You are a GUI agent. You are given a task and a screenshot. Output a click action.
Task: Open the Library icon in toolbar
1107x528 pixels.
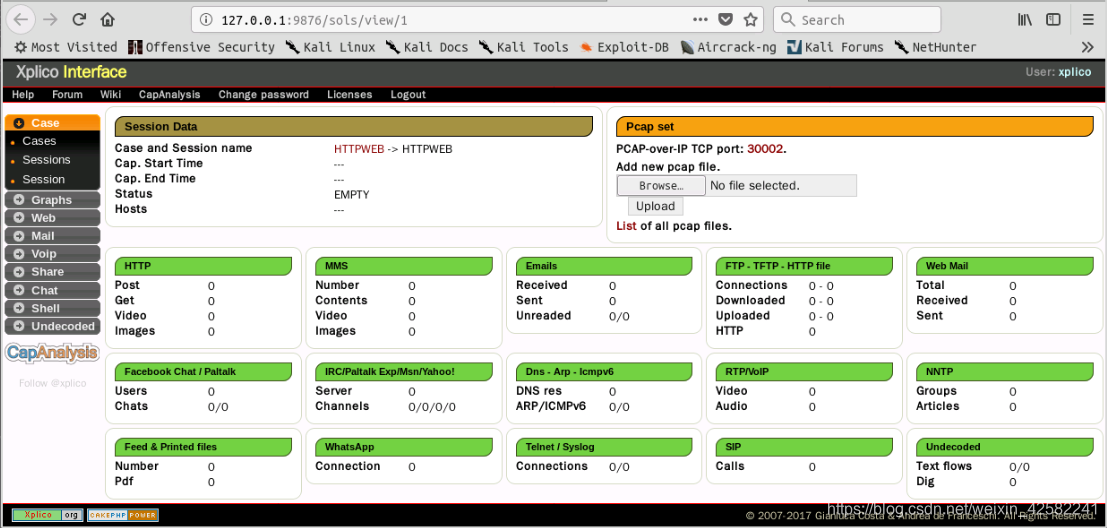click(1025, 20)
